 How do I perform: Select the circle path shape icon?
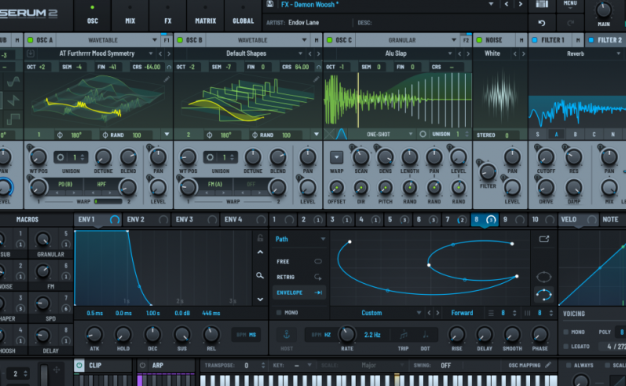point(544,277)
